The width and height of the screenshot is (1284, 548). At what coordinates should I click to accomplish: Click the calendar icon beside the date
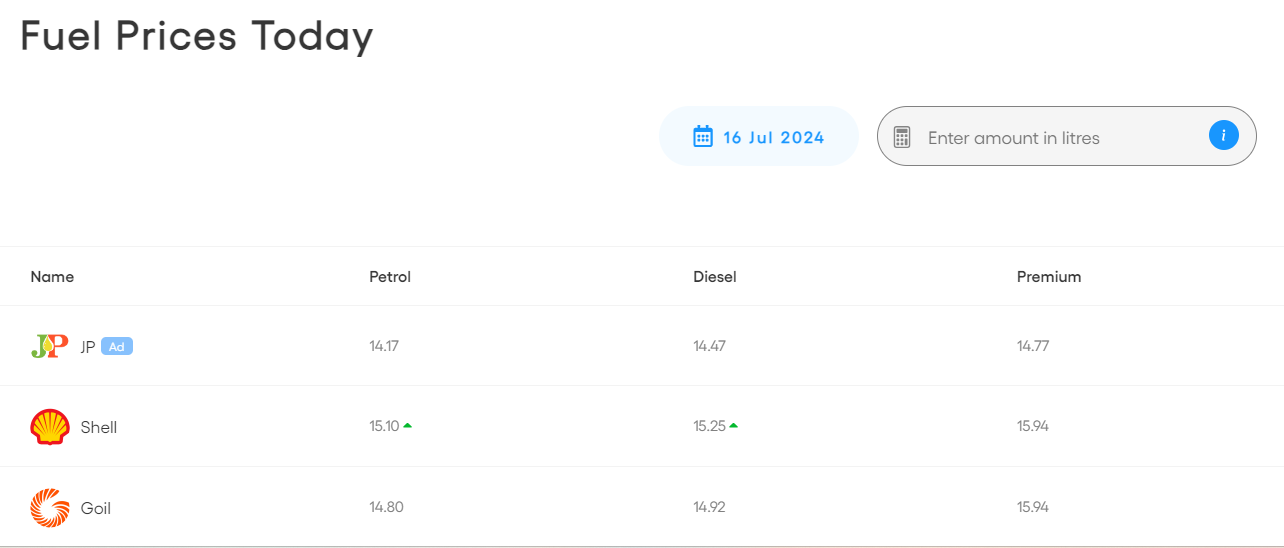pos(703,137)
